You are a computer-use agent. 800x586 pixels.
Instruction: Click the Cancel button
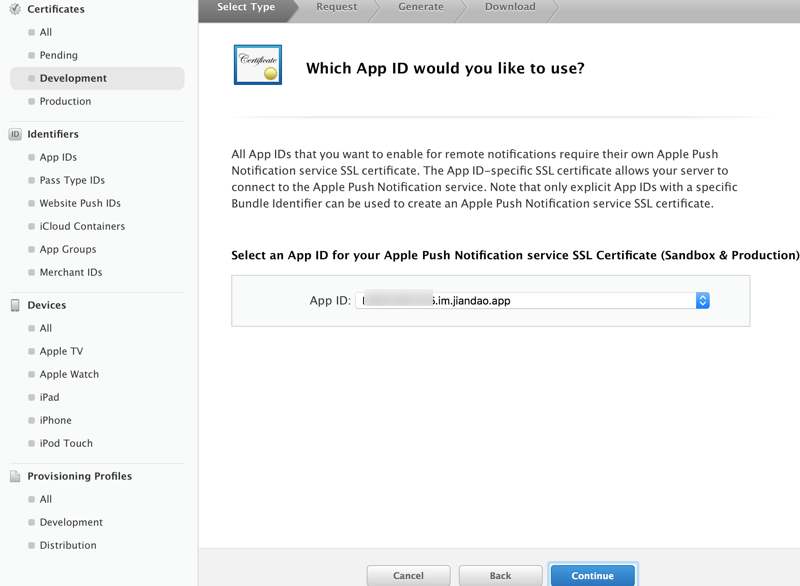coord(408,575)
